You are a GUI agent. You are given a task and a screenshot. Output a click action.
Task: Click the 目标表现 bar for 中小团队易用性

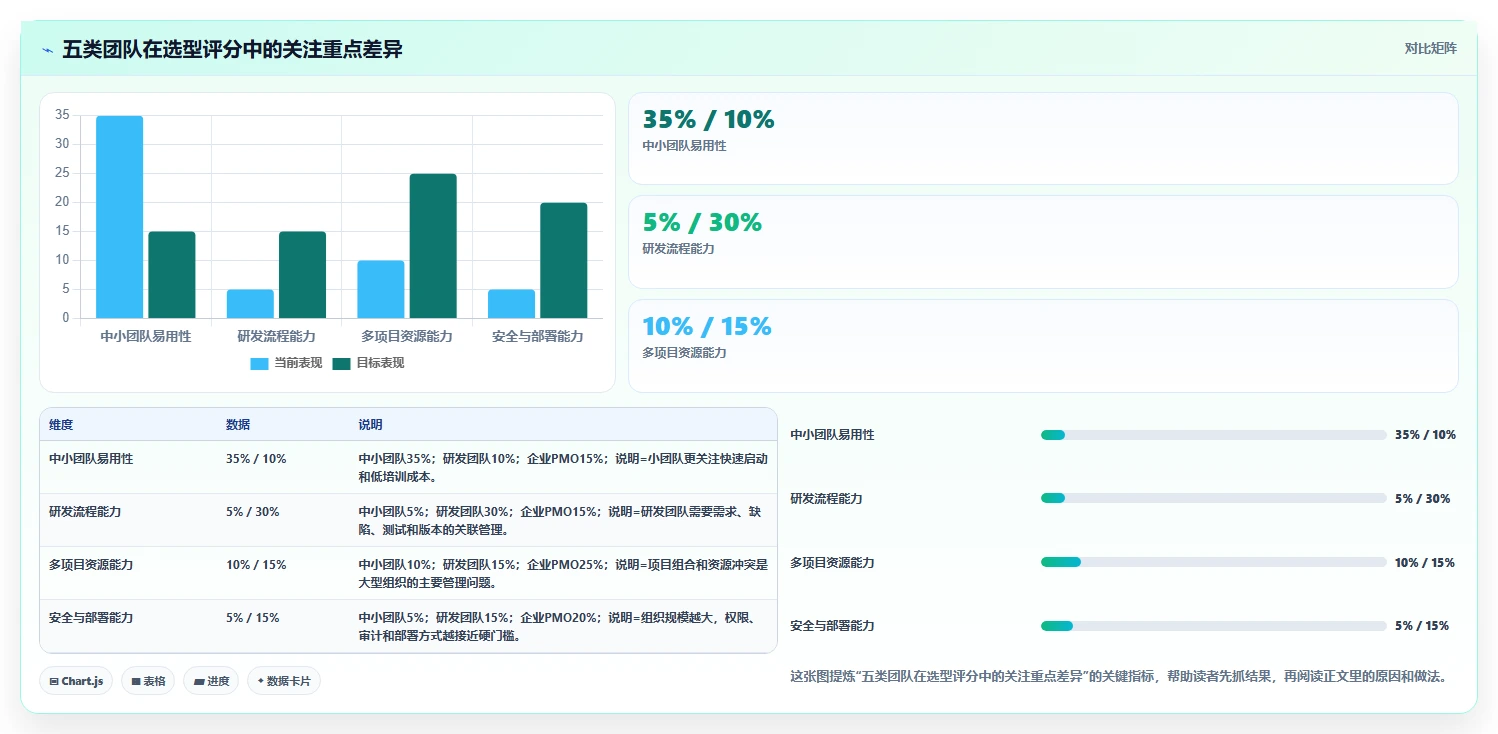point(172,275)
